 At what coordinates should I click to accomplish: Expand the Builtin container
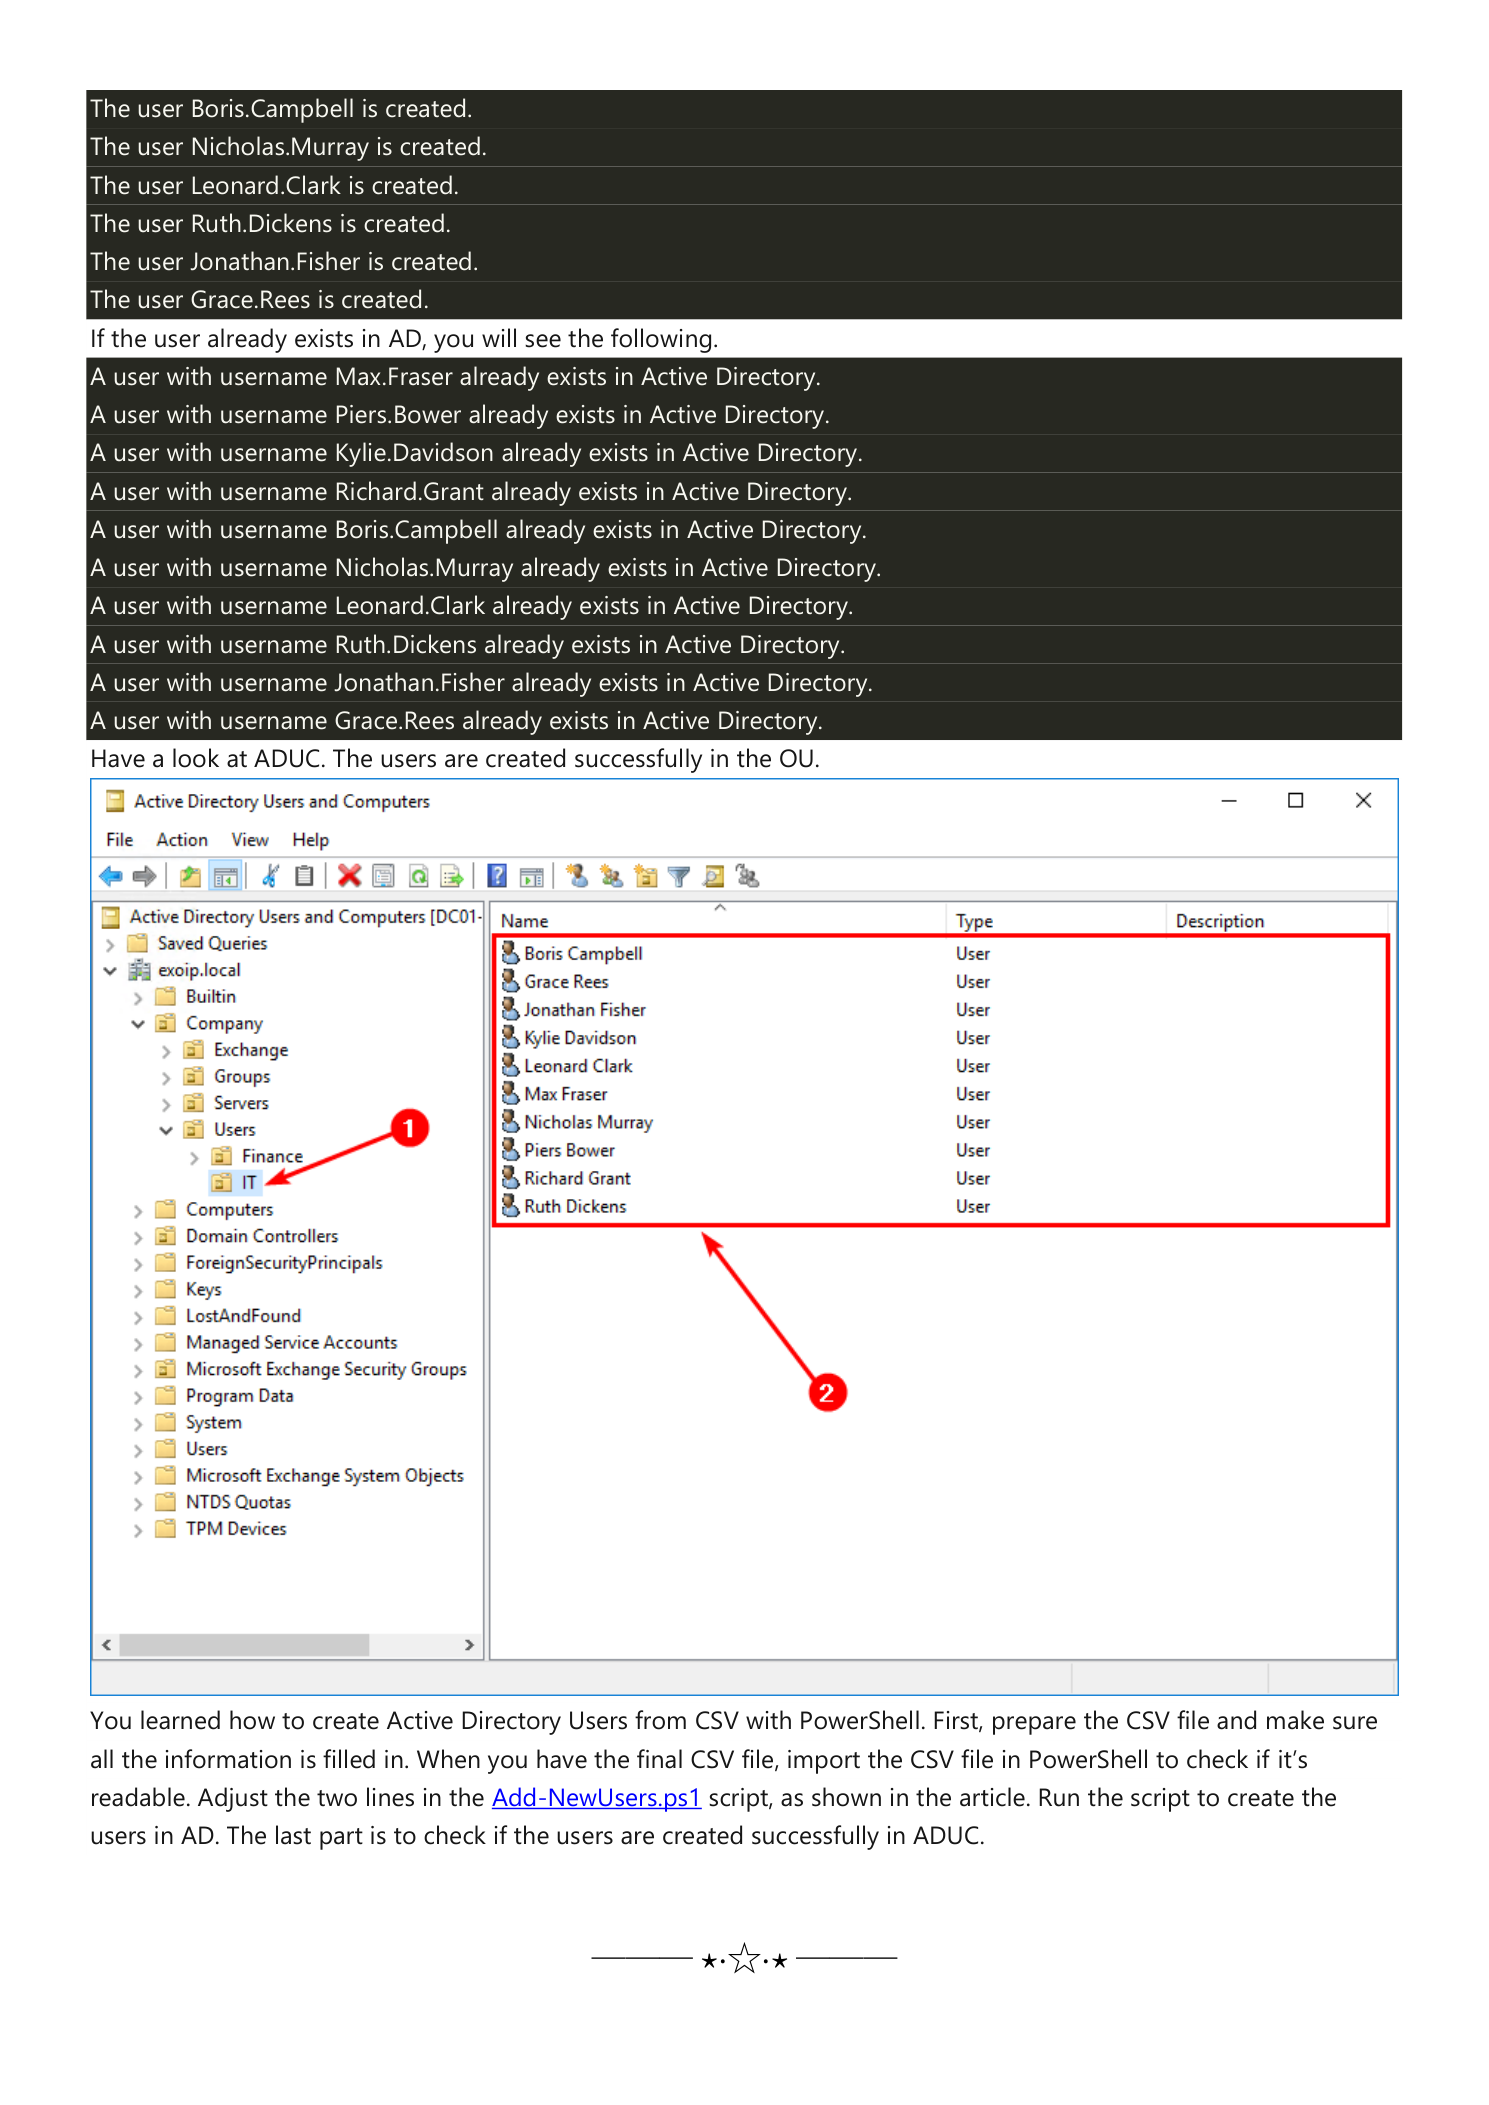point(138,997)
